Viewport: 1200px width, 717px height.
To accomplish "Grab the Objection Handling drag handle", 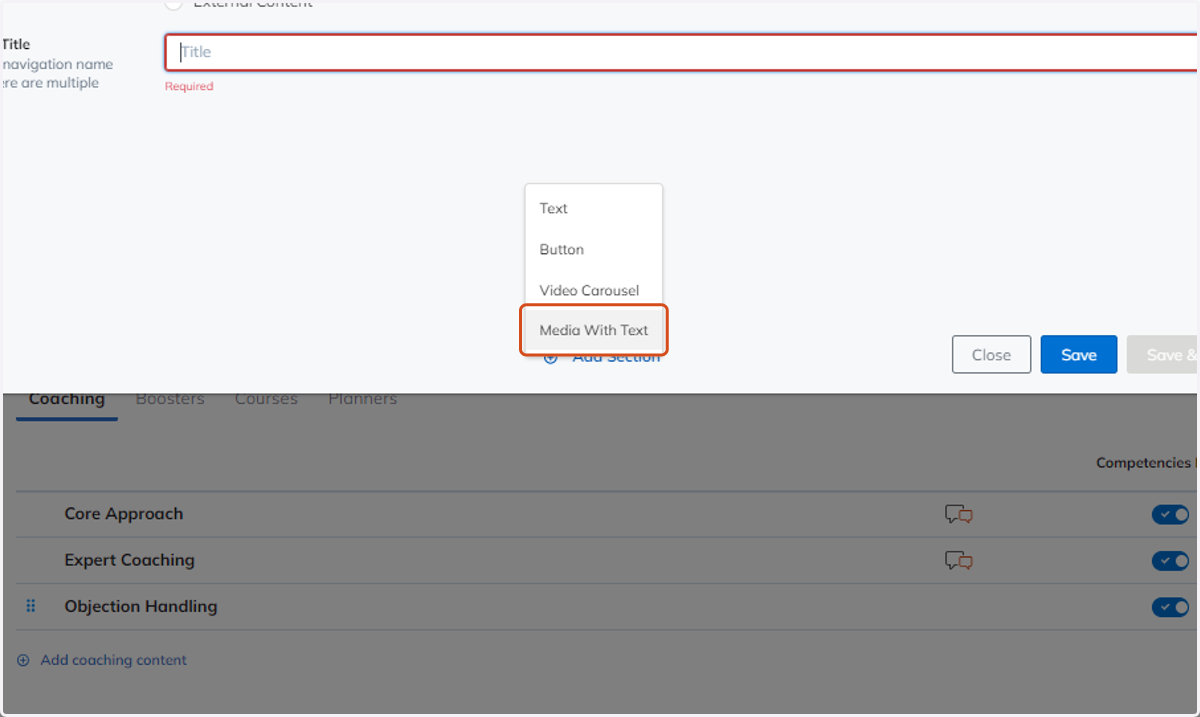I will click(30, 606).
